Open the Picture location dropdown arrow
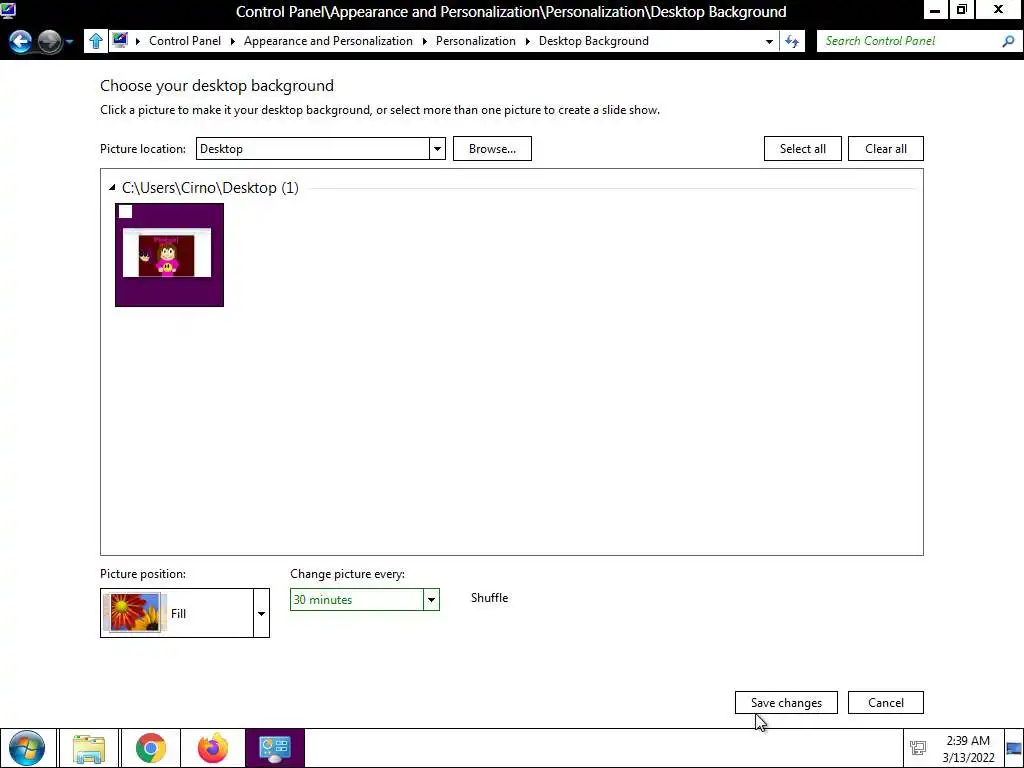1024x768 pixels. click(437, 149)
